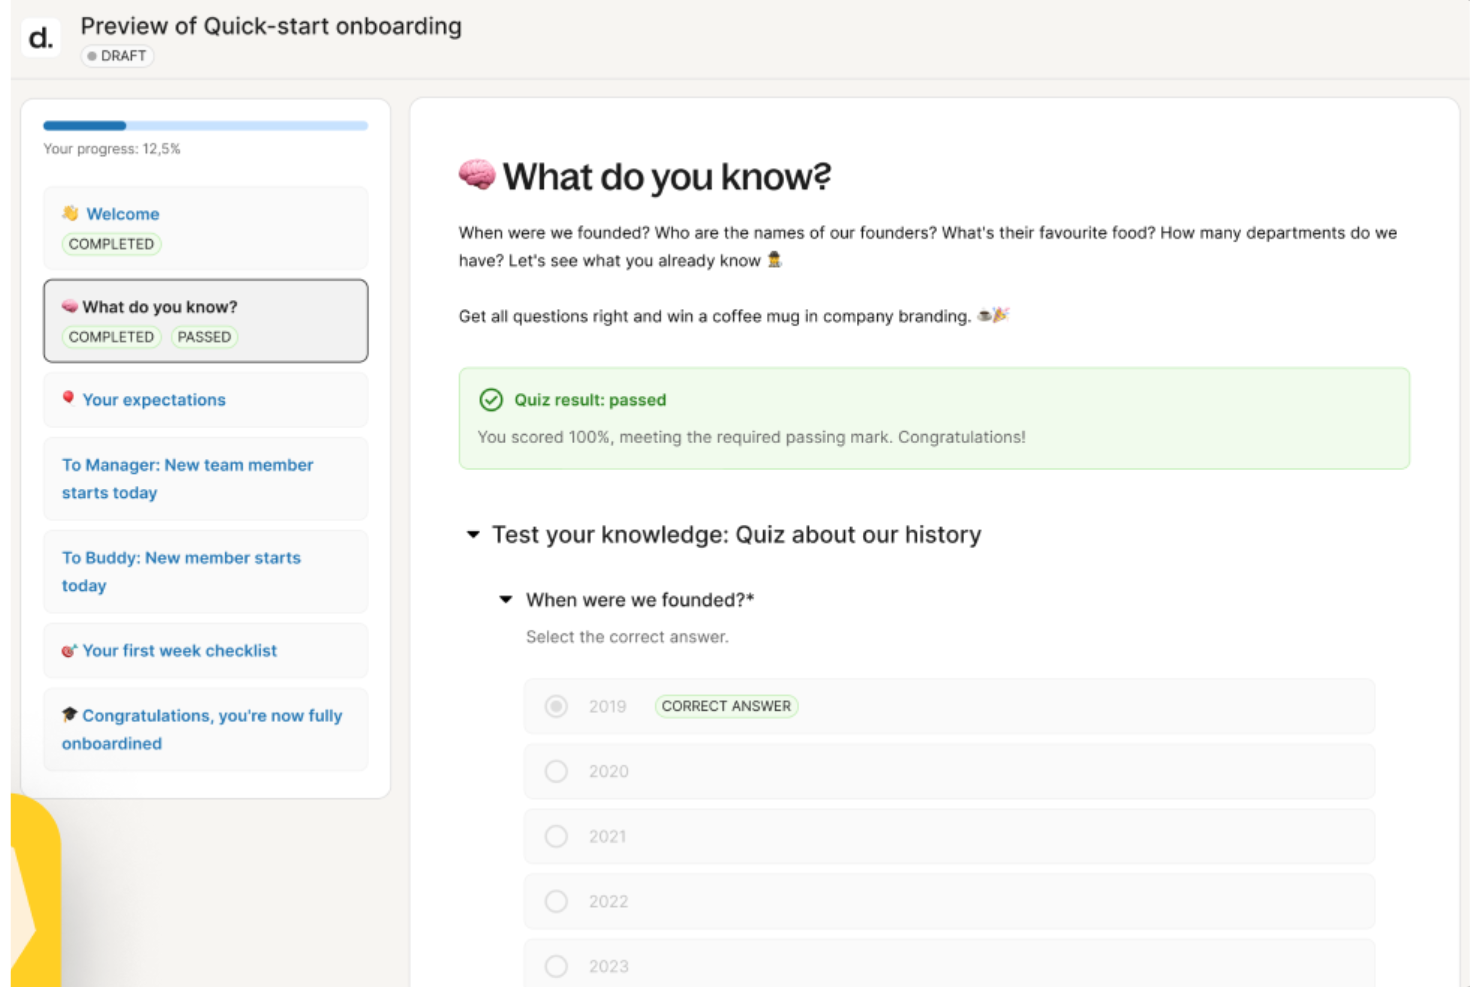The height and width of the screenshot is (987, 1480).
Task: Click the 👋 Welcome step emoji icon
Action: [68, 213]
